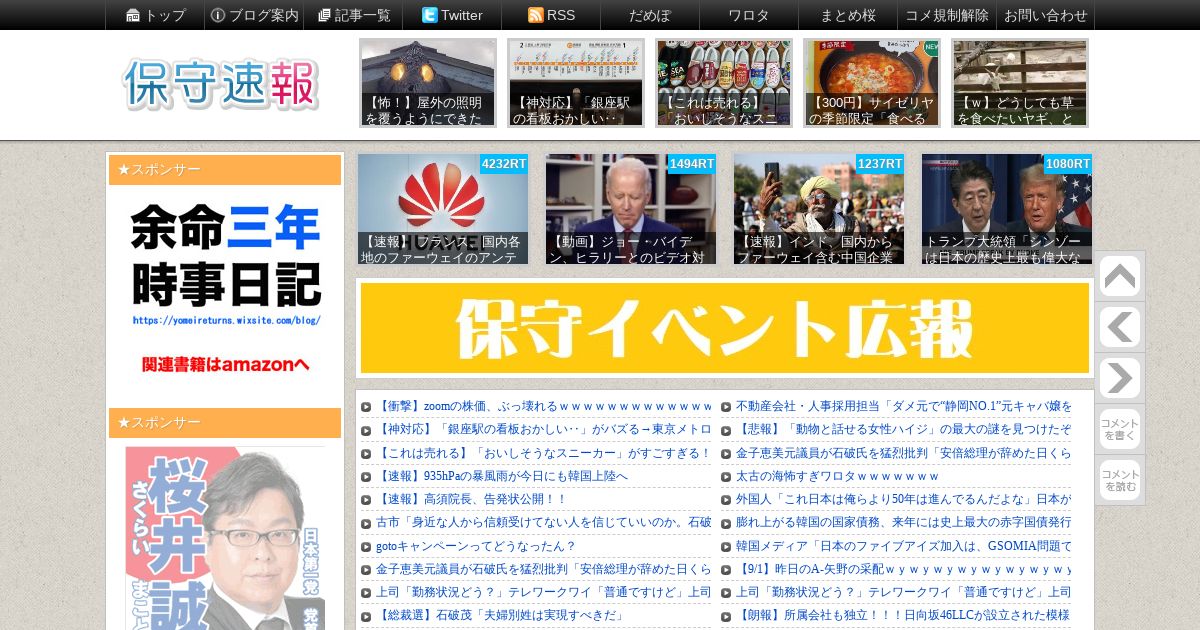Screen dimensions: 1200x630
Task: Click the orange RSS icon in navbar
Action: 536,15
